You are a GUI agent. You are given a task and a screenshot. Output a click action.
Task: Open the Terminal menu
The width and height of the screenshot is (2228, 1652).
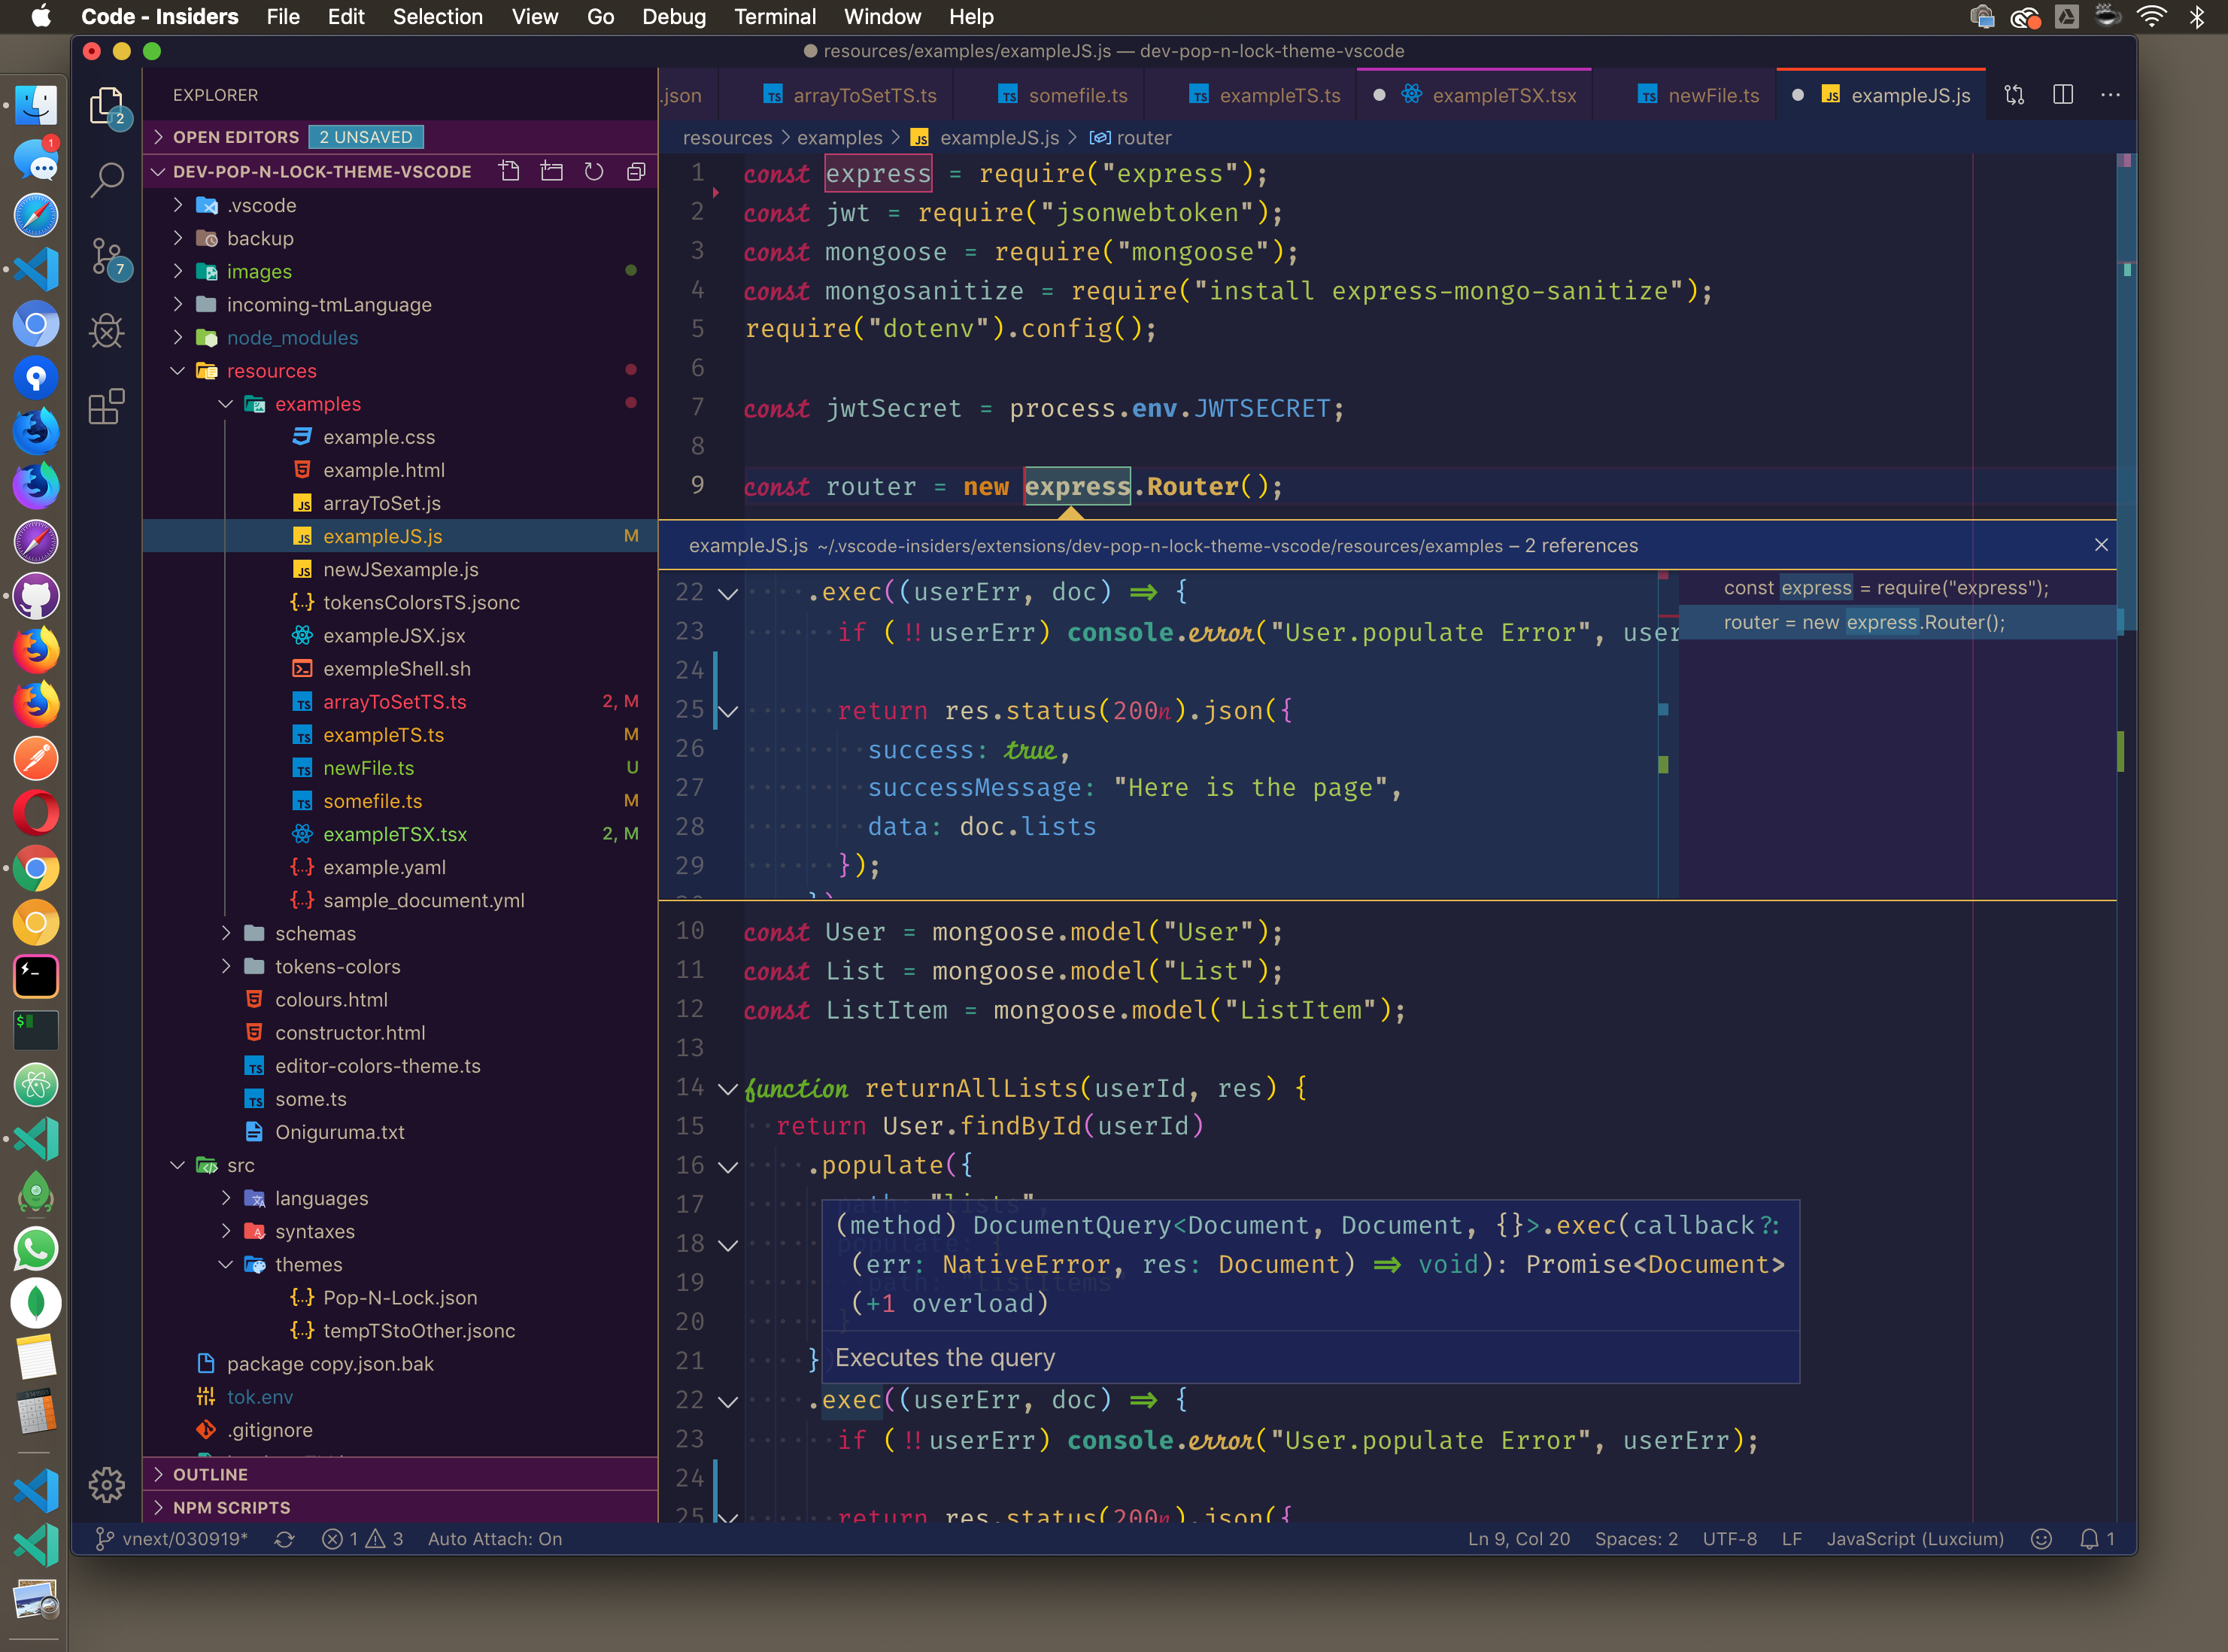click(x=774, y=17)
